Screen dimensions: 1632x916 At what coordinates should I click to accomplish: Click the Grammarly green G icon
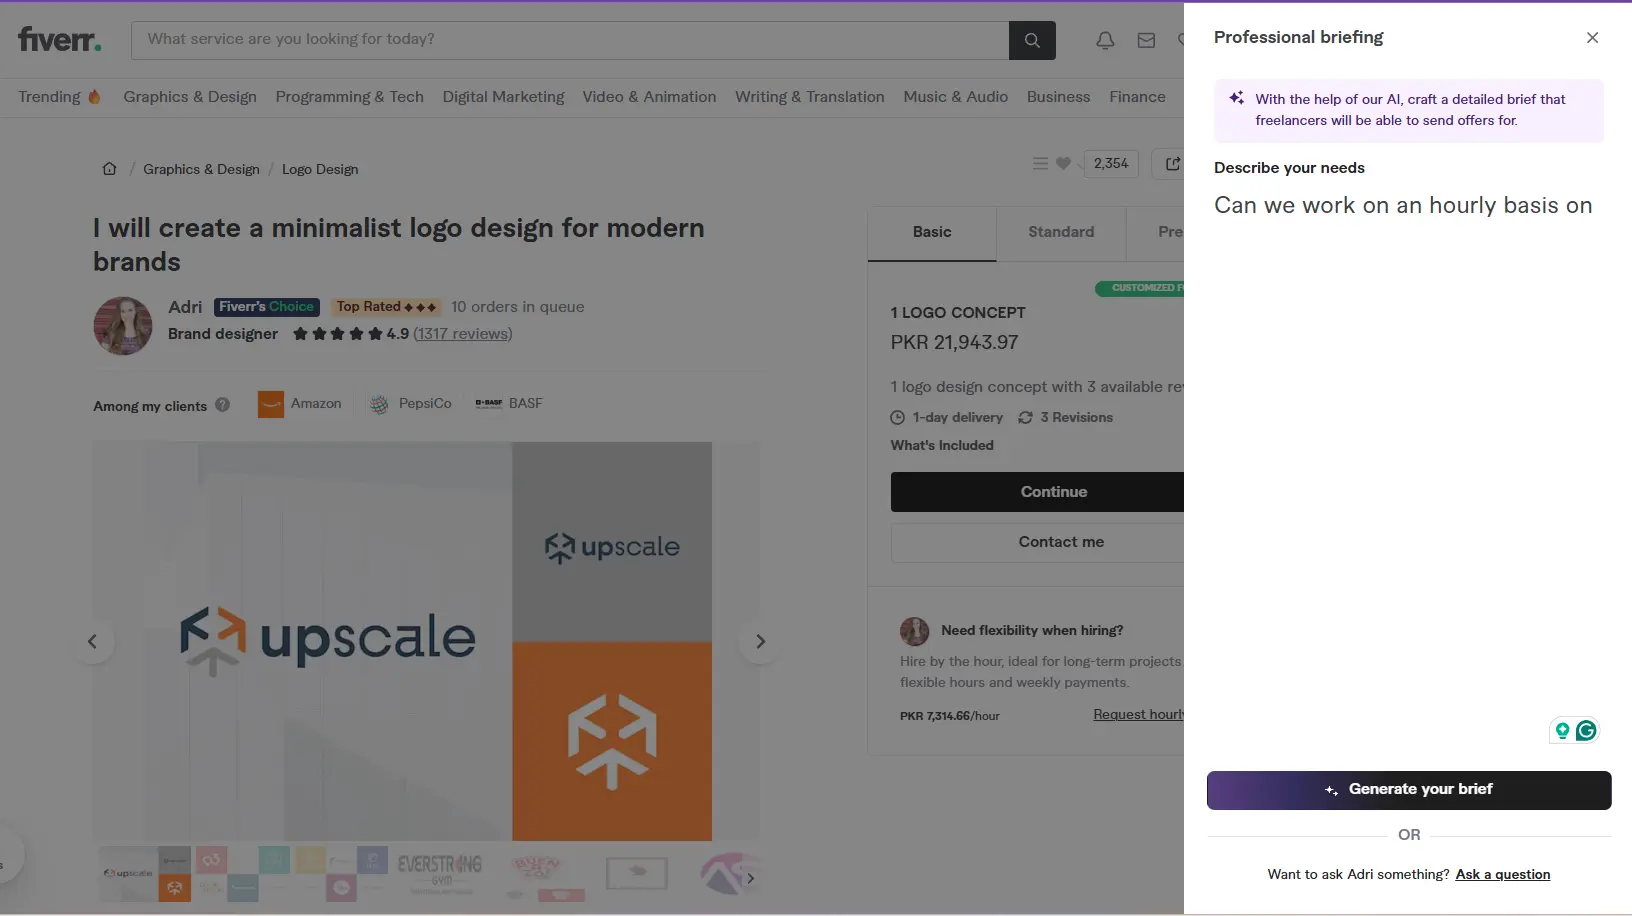point(1586,731)
